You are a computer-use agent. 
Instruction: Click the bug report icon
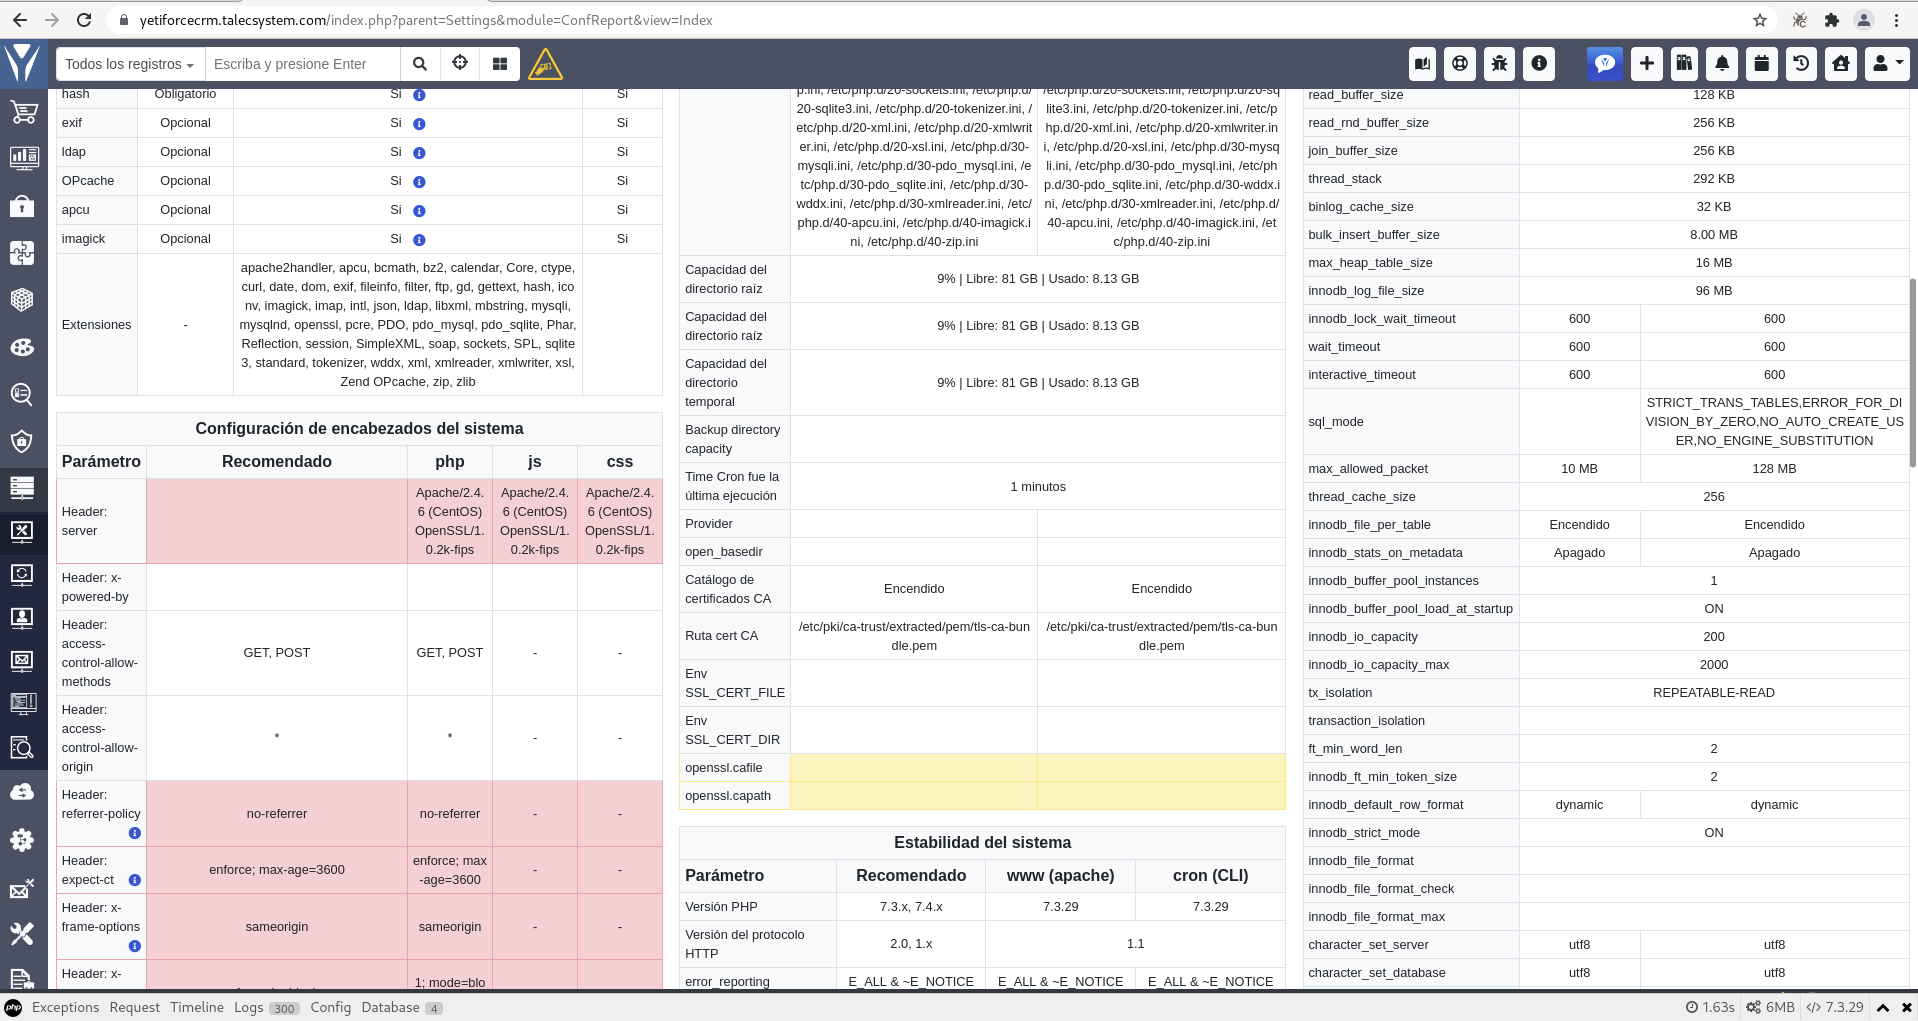[x=1499, y=64]
